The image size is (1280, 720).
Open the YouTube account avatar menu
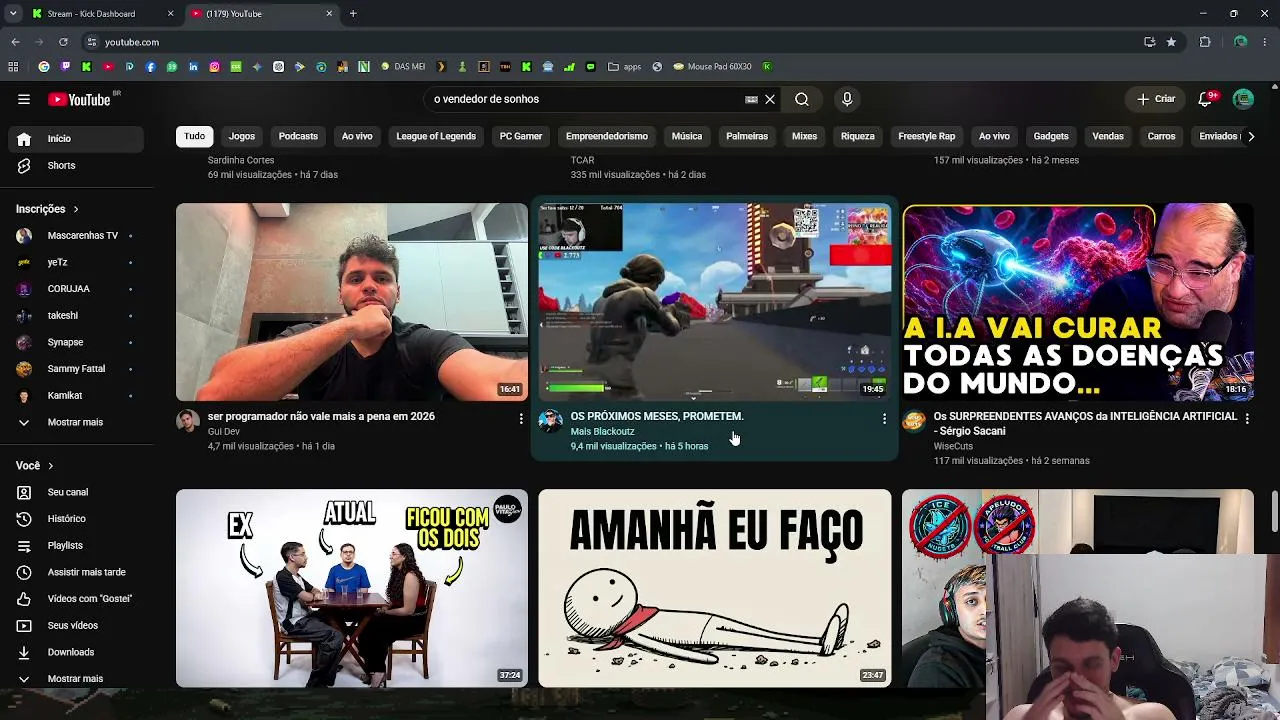pyautogui.click(x=1243, y=99)
